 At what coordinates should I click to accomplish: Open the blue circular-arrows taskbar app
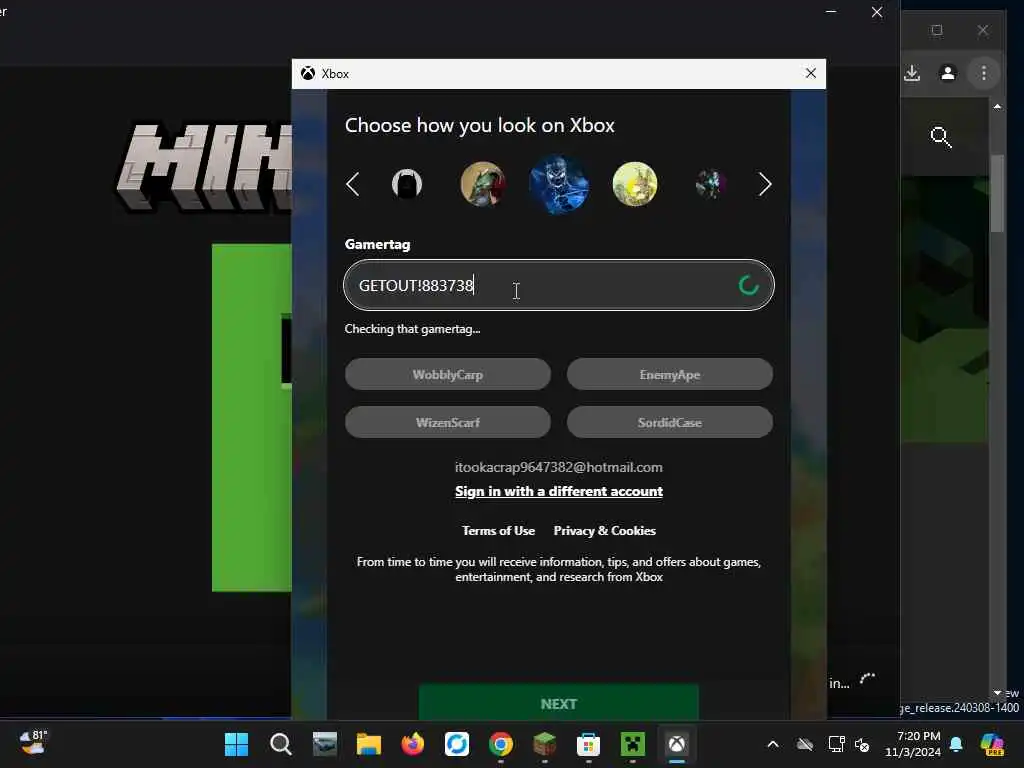[x=456, y=744]
